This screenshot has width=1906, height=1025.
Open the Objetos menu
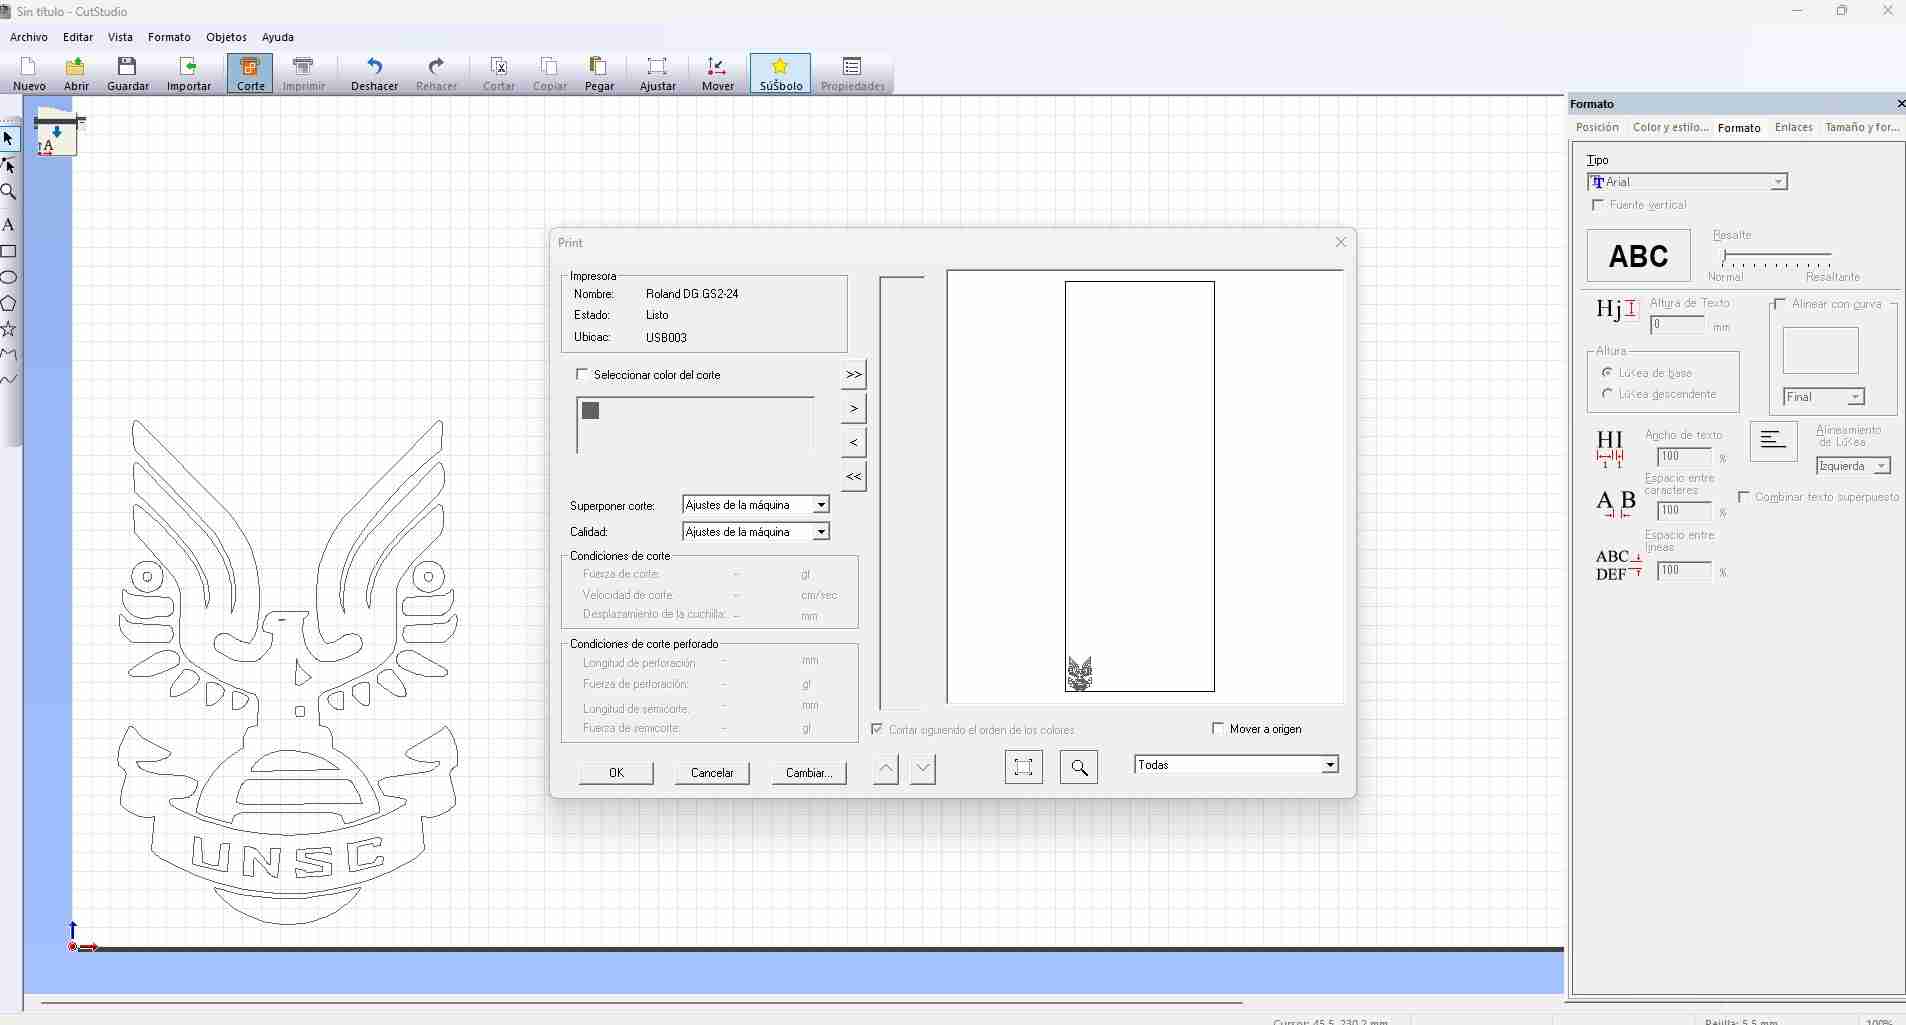[x=226, y=37]
